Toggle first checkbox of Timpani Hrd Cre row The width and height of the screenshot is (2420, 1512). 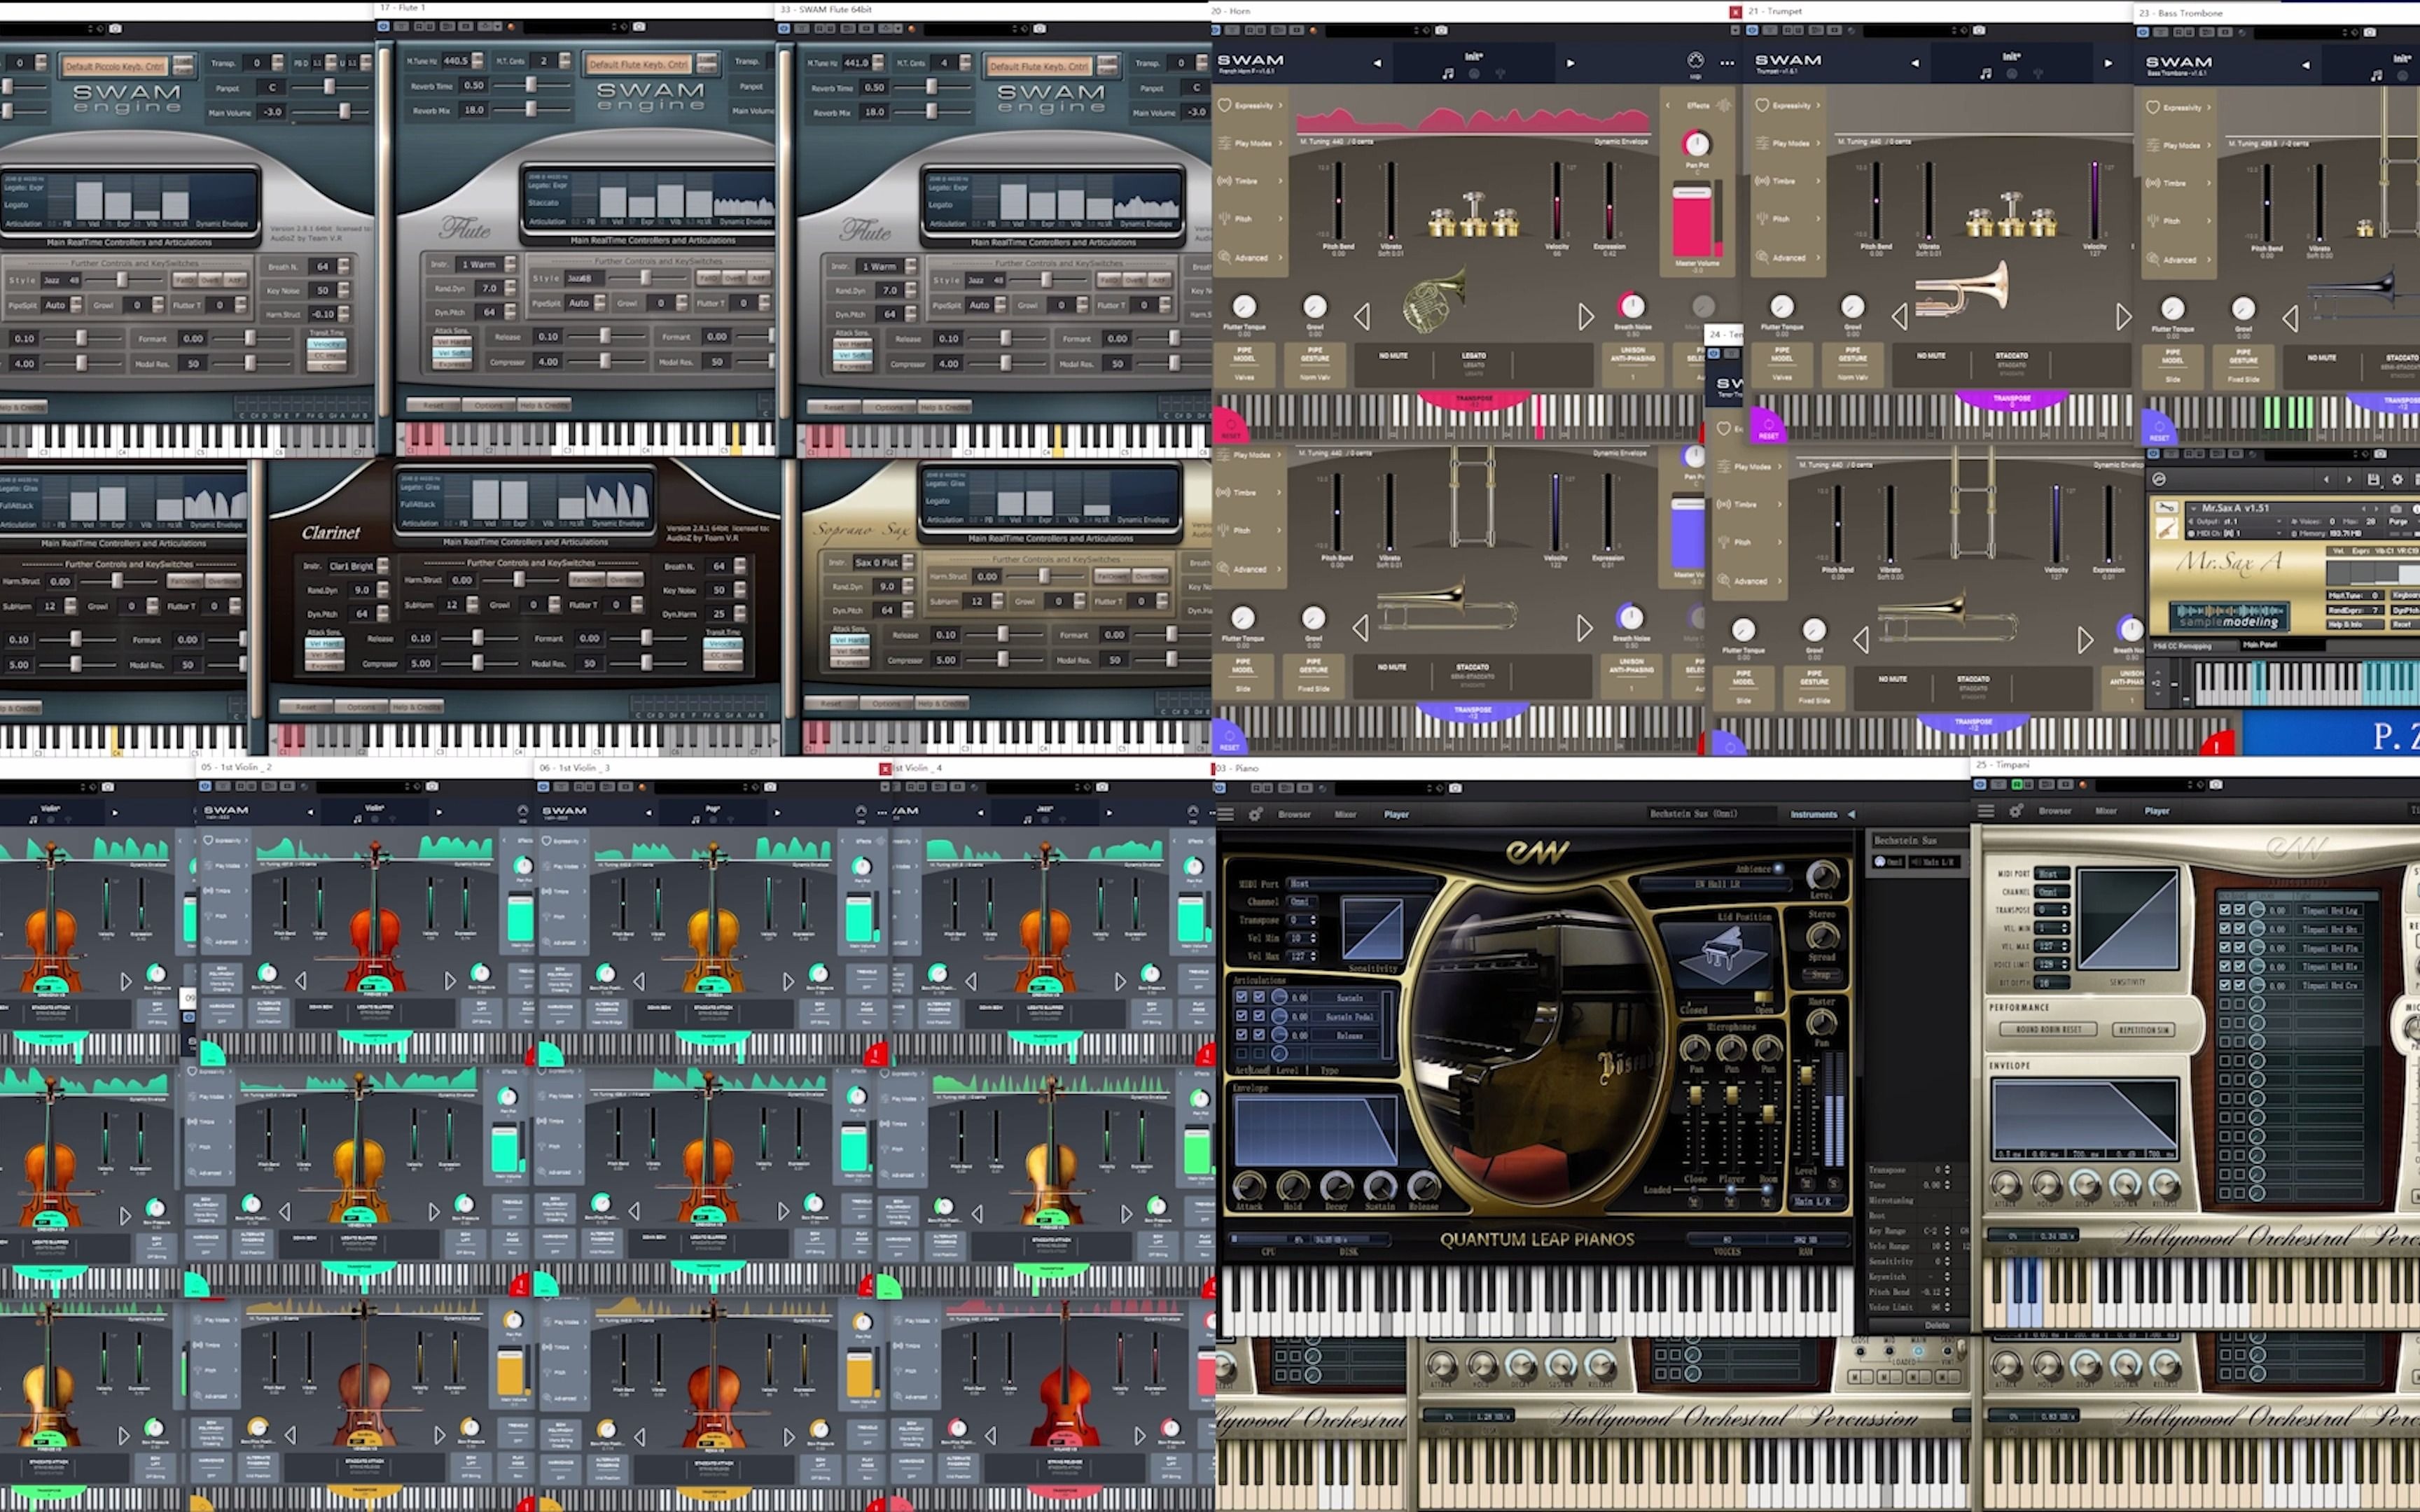tap(2224, 985)
